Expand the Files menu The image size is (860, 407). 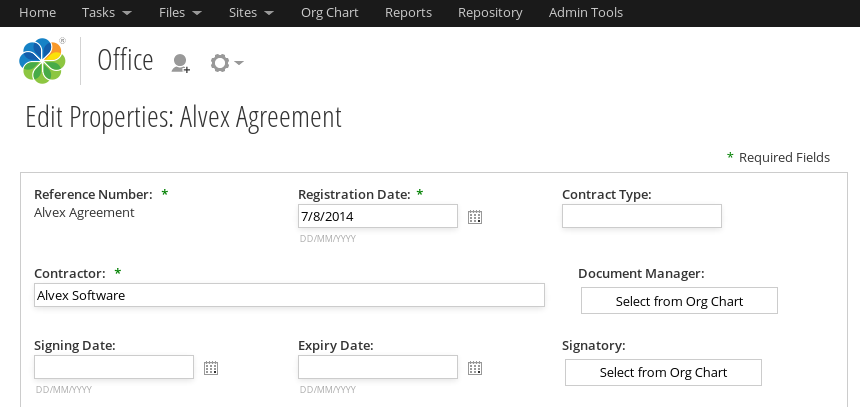pyautogui.click(x=180, y=13)
